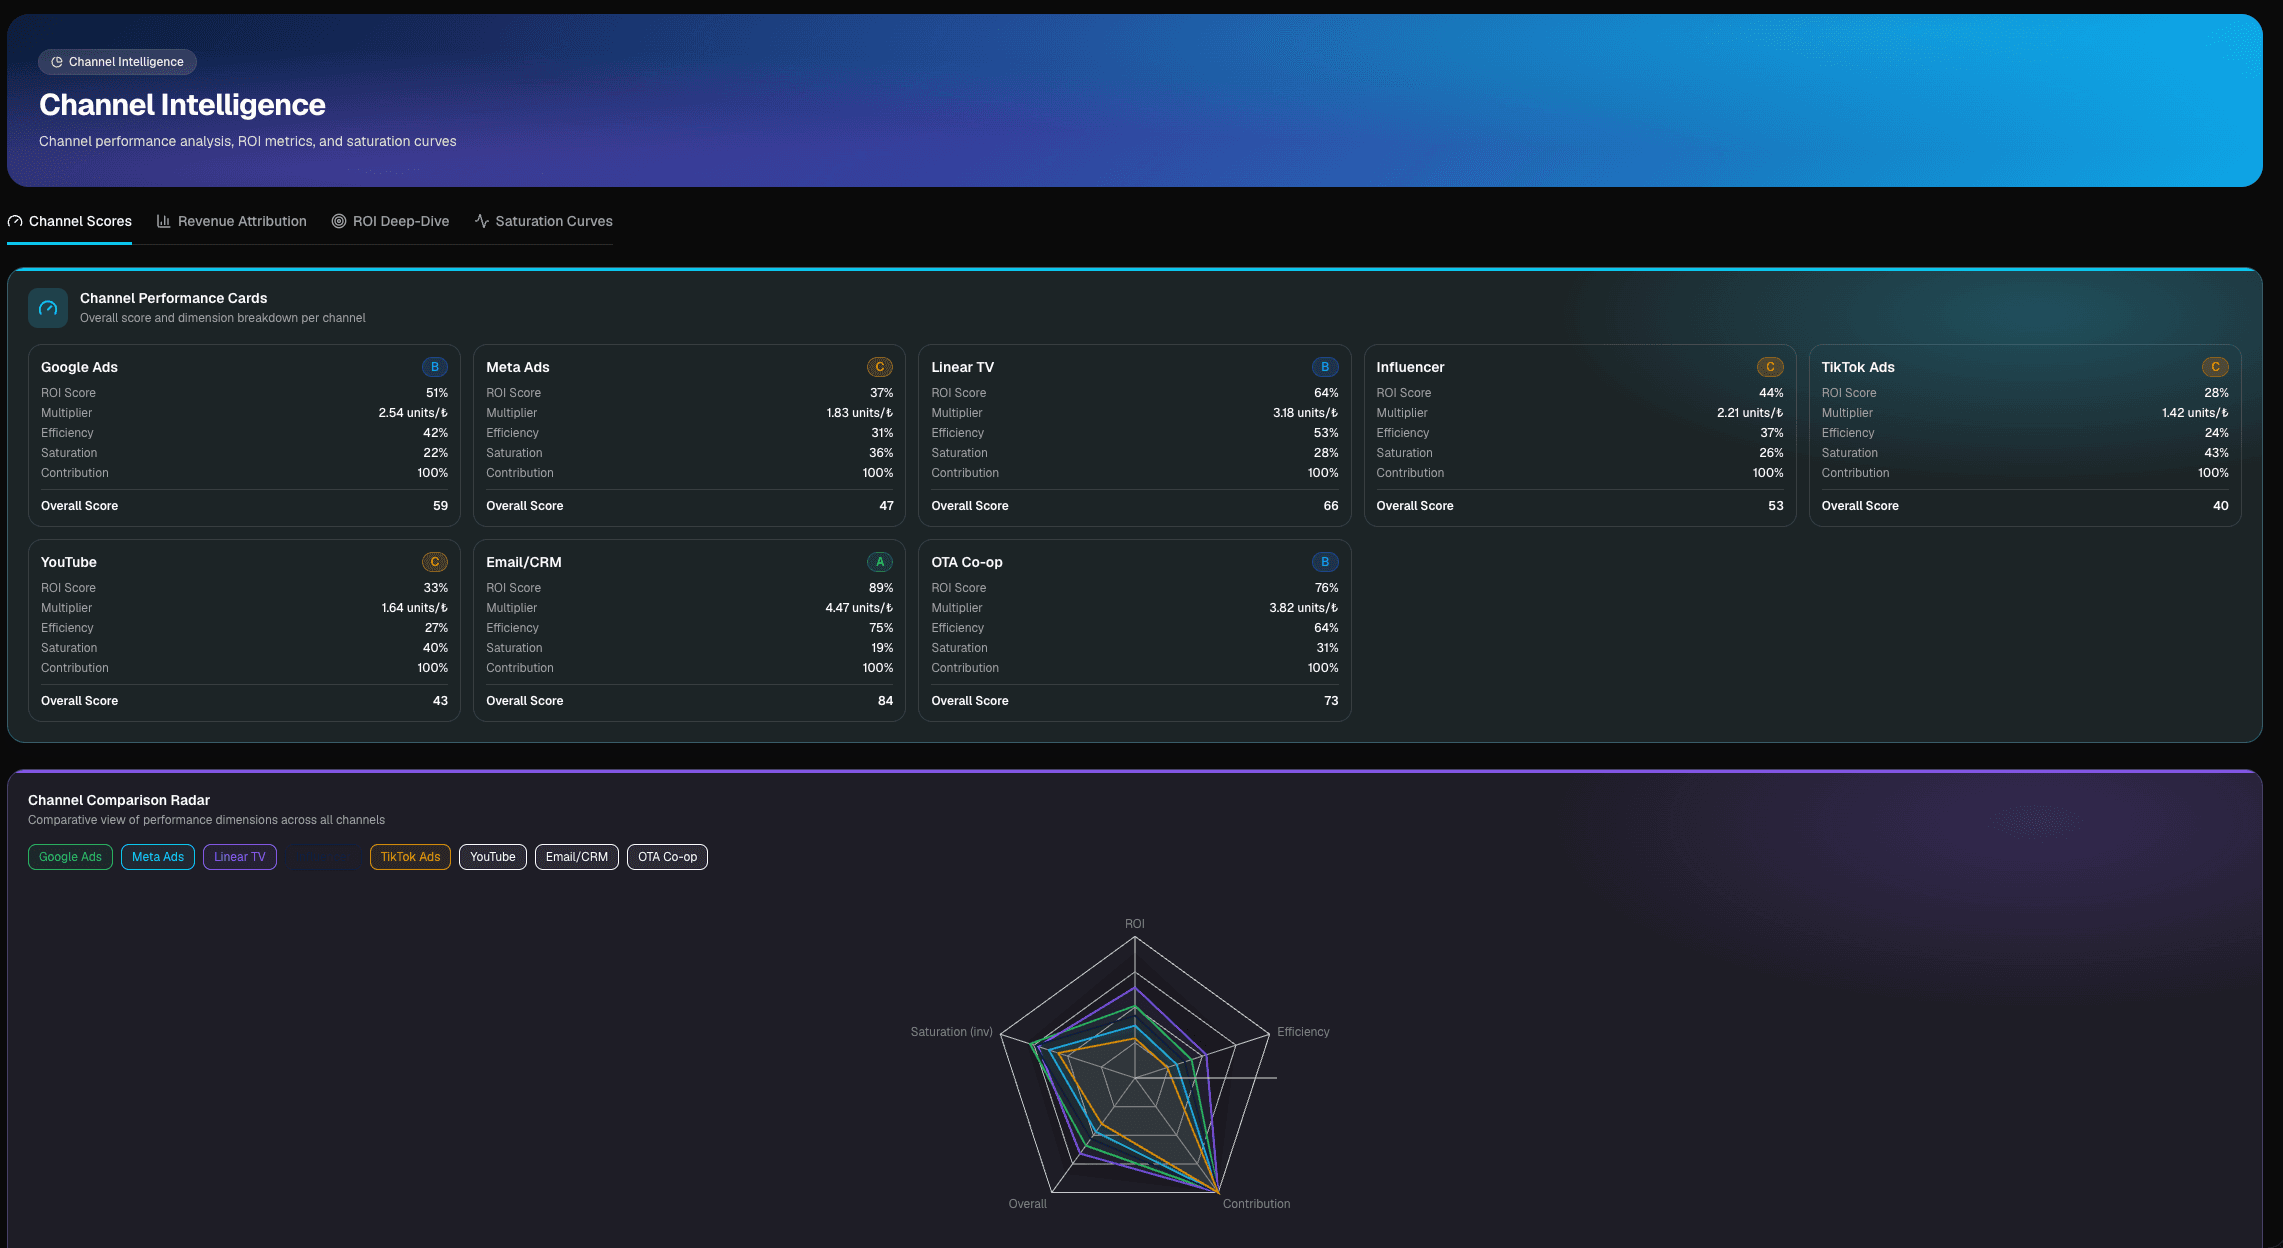
Task: Toggle Meta Ads series on radar
Action: pos(158,857)
